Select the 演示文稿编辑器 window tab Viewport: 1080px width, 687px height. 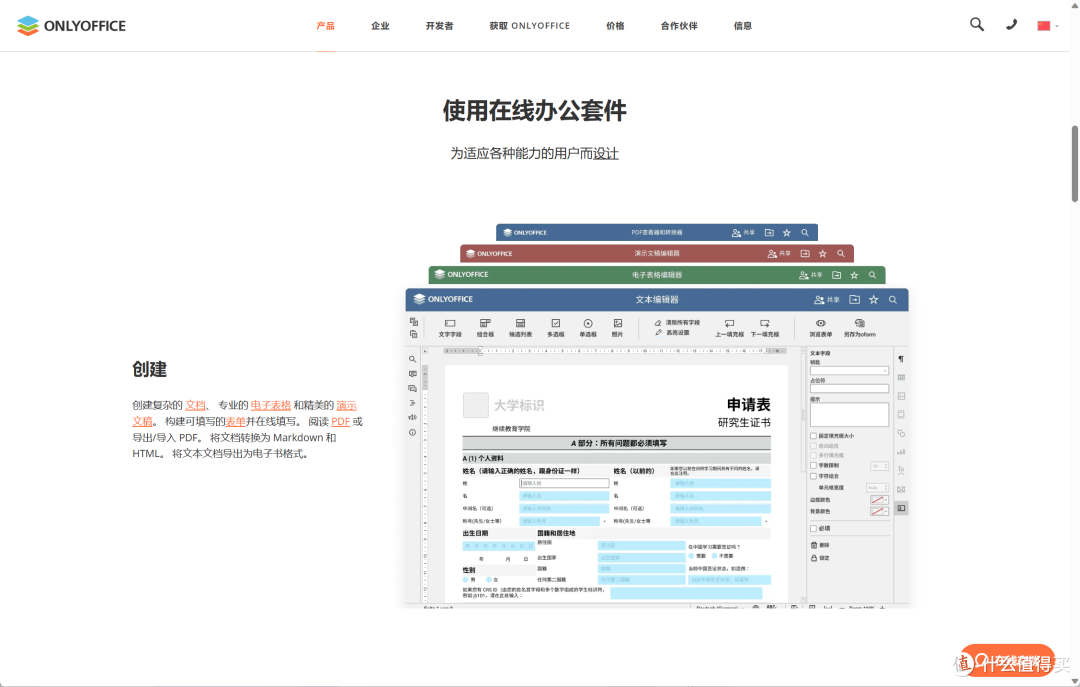[x=656, y=254]
